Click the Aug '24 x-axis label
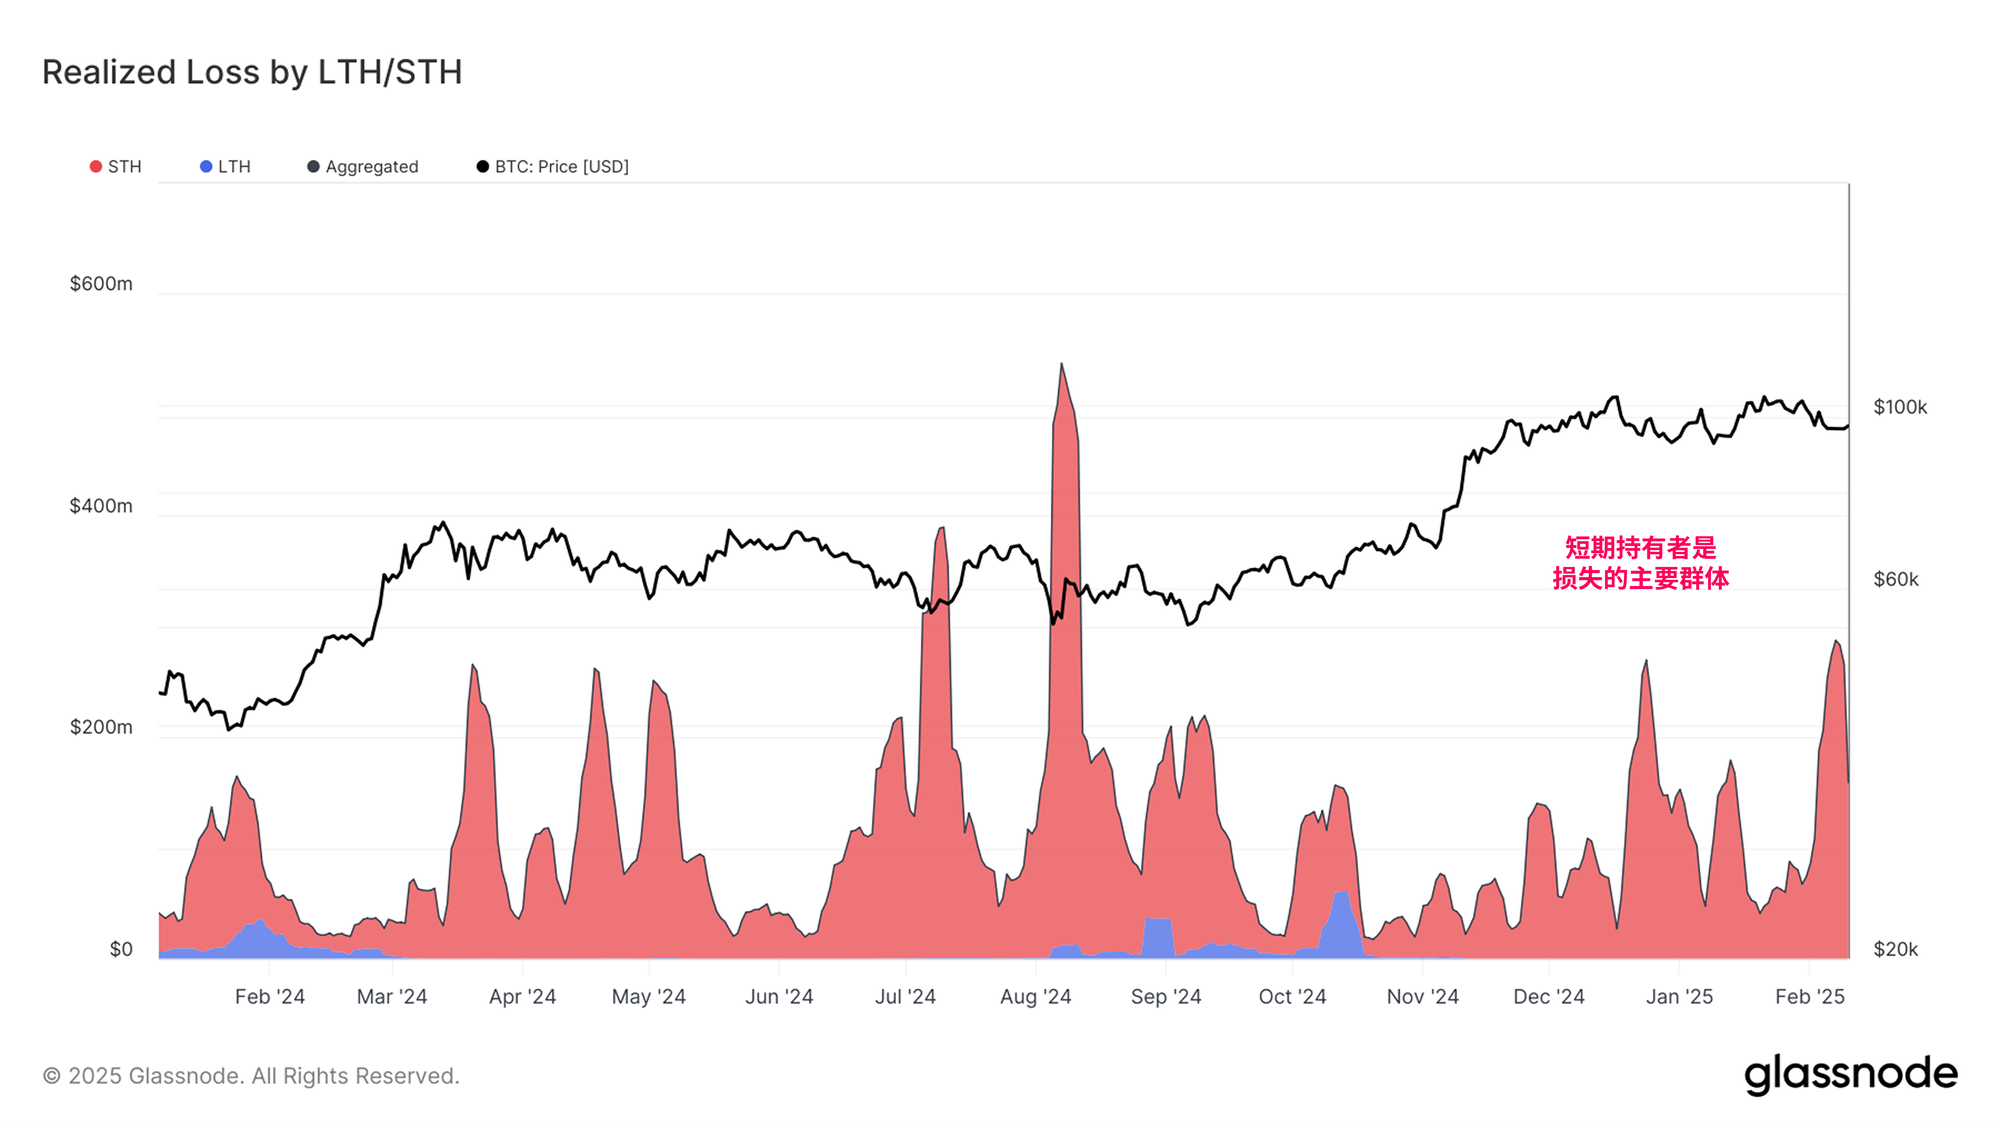The image size is (2000, 1126). tap(1035, 997)
